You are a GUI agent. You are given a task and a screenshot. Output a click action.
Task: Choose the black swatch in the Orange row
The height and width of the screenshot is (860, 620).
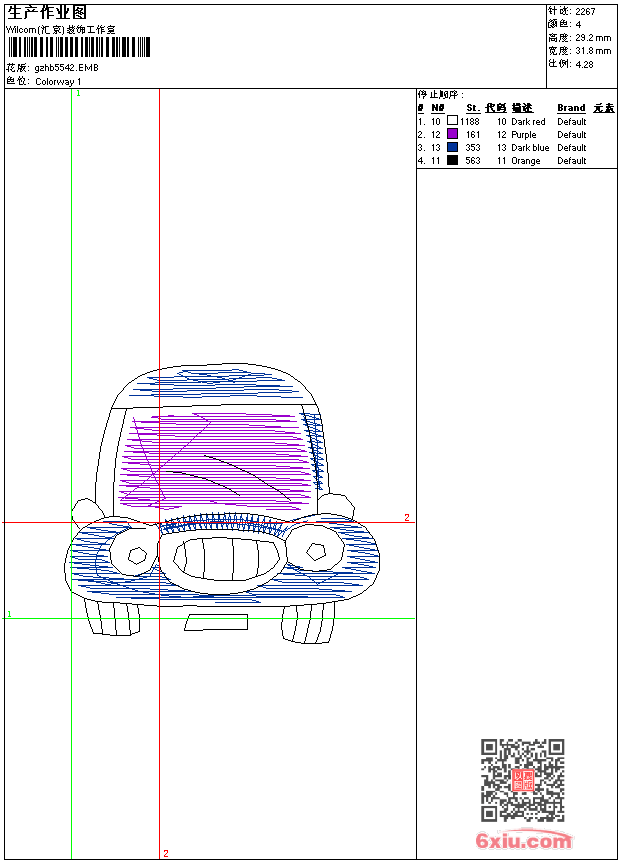pos(452,160)
